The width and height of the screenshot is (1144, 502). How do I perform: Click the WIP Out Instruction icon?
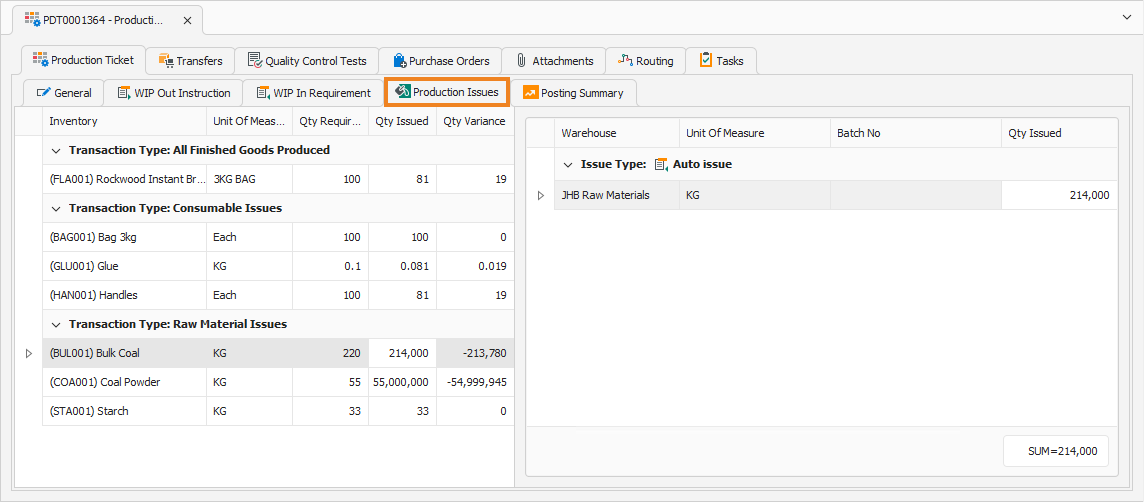[124, 93]
